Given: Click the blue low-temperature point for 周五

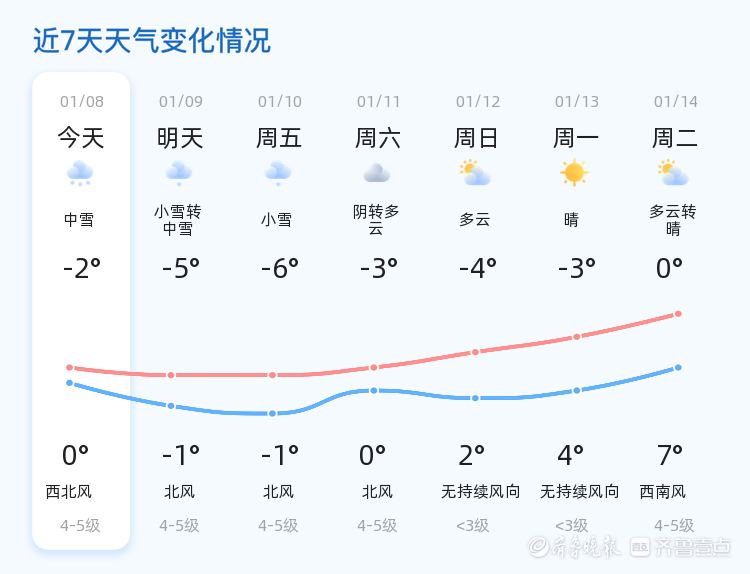Looking at the screenshot, I should (272, 413).
